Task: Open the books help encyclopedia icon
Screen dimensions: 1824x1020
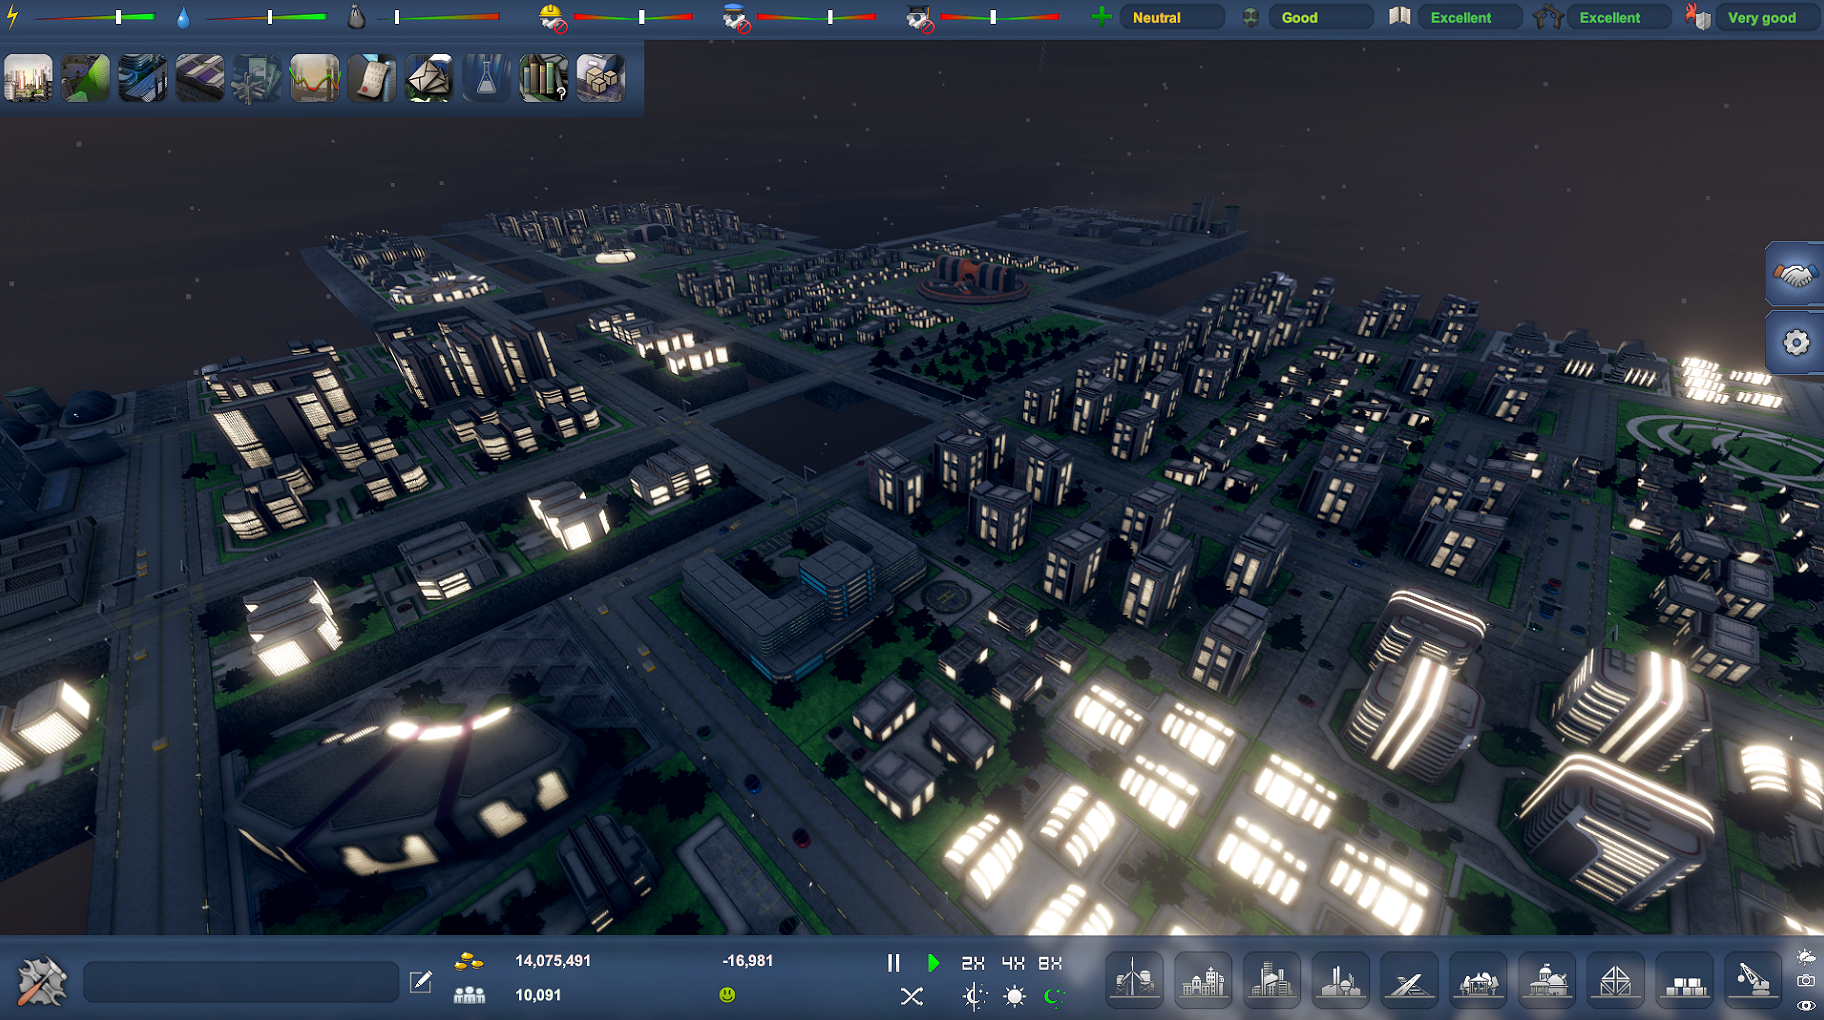Action: [544, 78]
